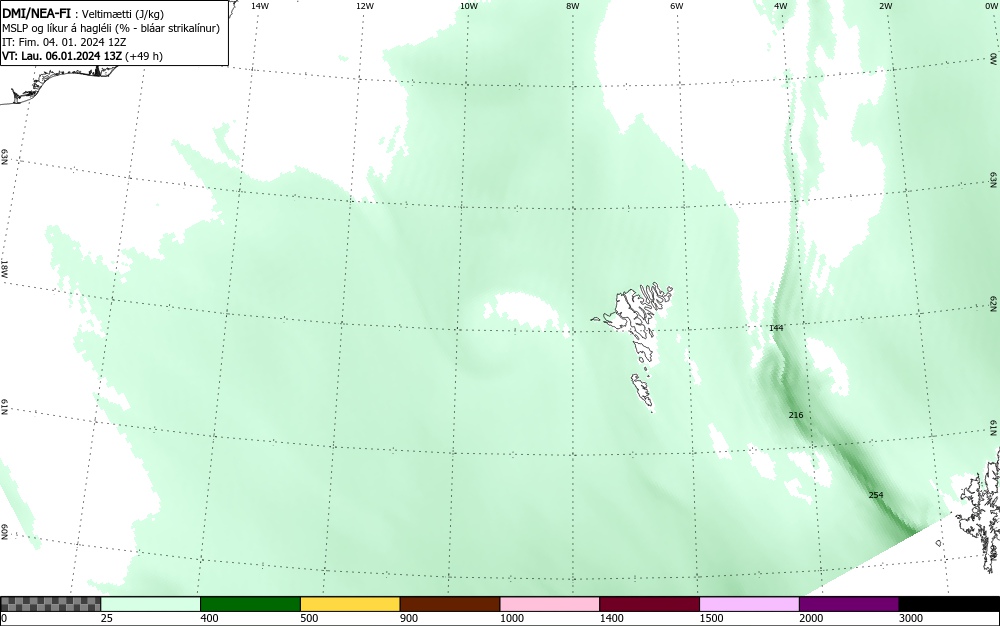Click the IT: Fim. 04. 01. 2024 12Z line

tap(64, 42)
